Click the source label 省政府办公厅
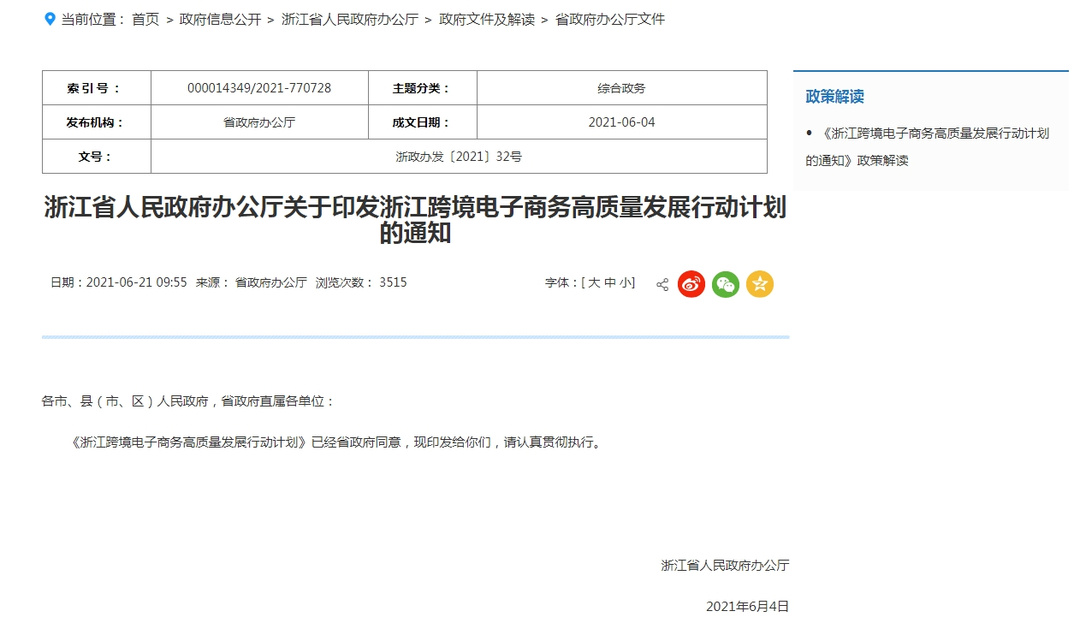 (270, 282)
